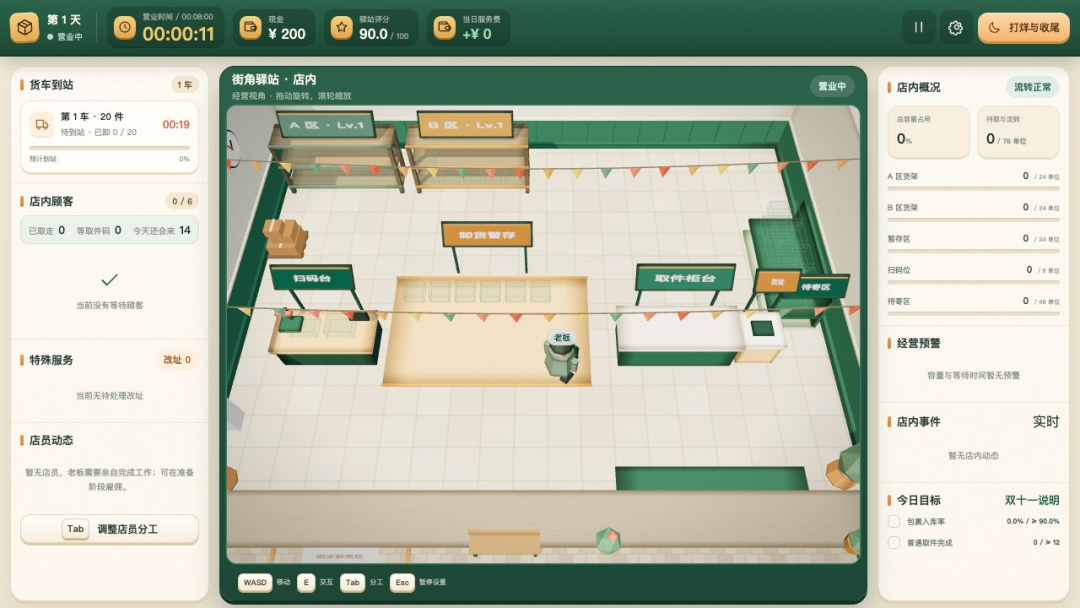Click the 1 车 truck count badge
Screen dimensions: 1080x608
click(x=185, y=85)
